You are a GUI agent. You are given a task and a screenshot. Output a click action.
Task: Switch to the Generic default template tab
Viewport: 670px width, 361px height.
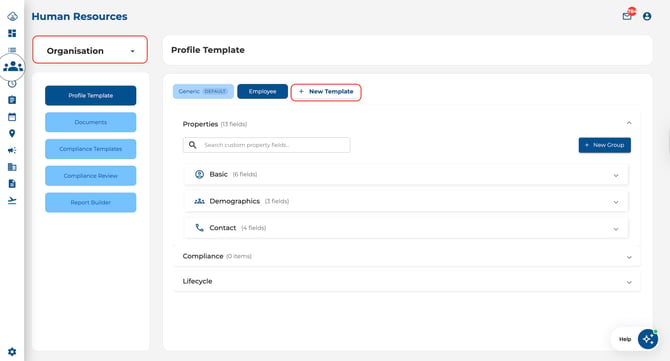(x=203, y=91)
